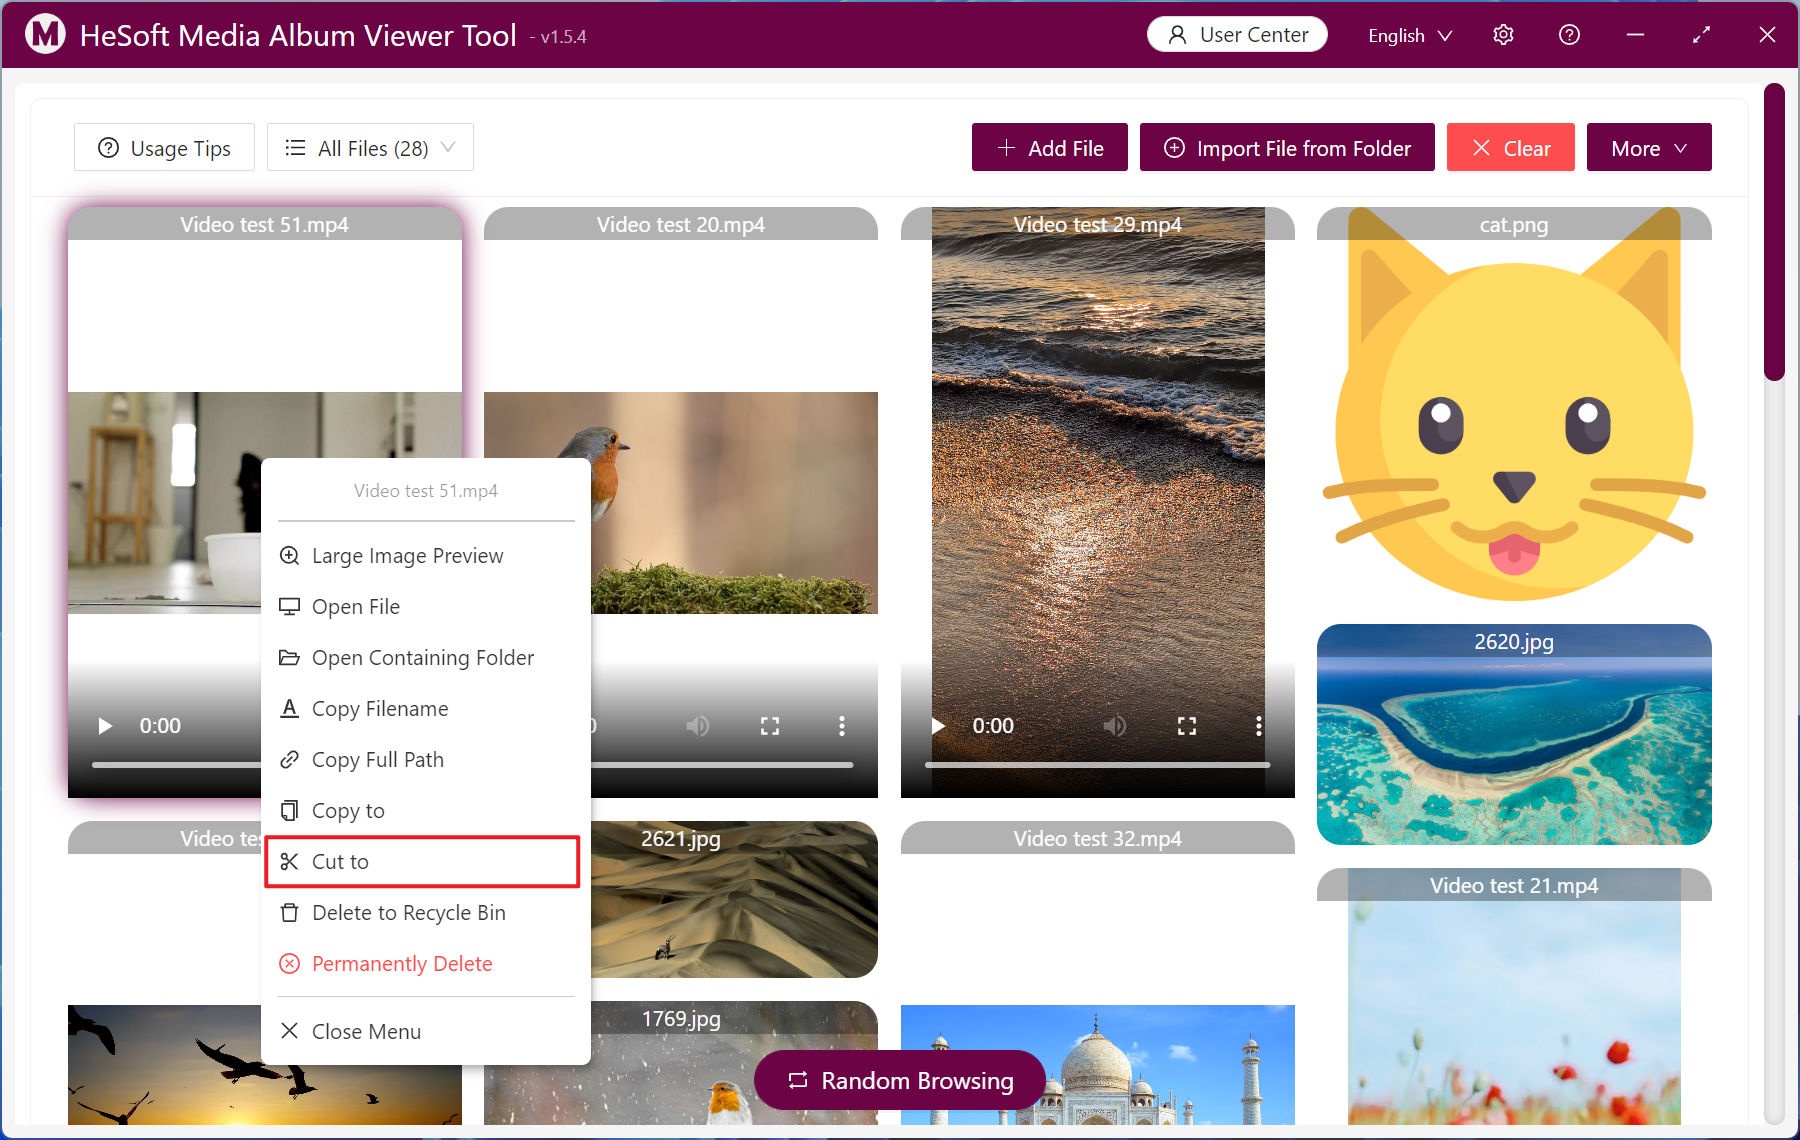Click Close Menu entry
1800x1140 pixels.
tap(426, 1031)
